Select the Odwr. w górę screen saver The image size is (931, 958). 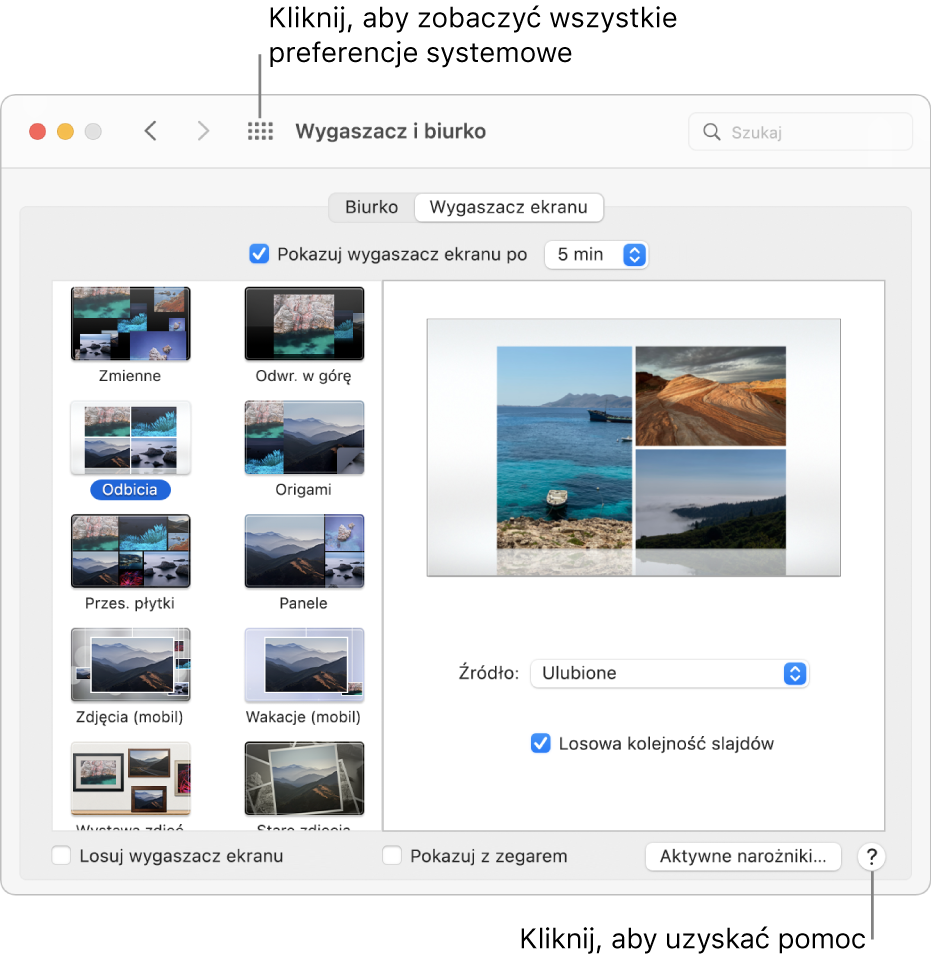304,324
